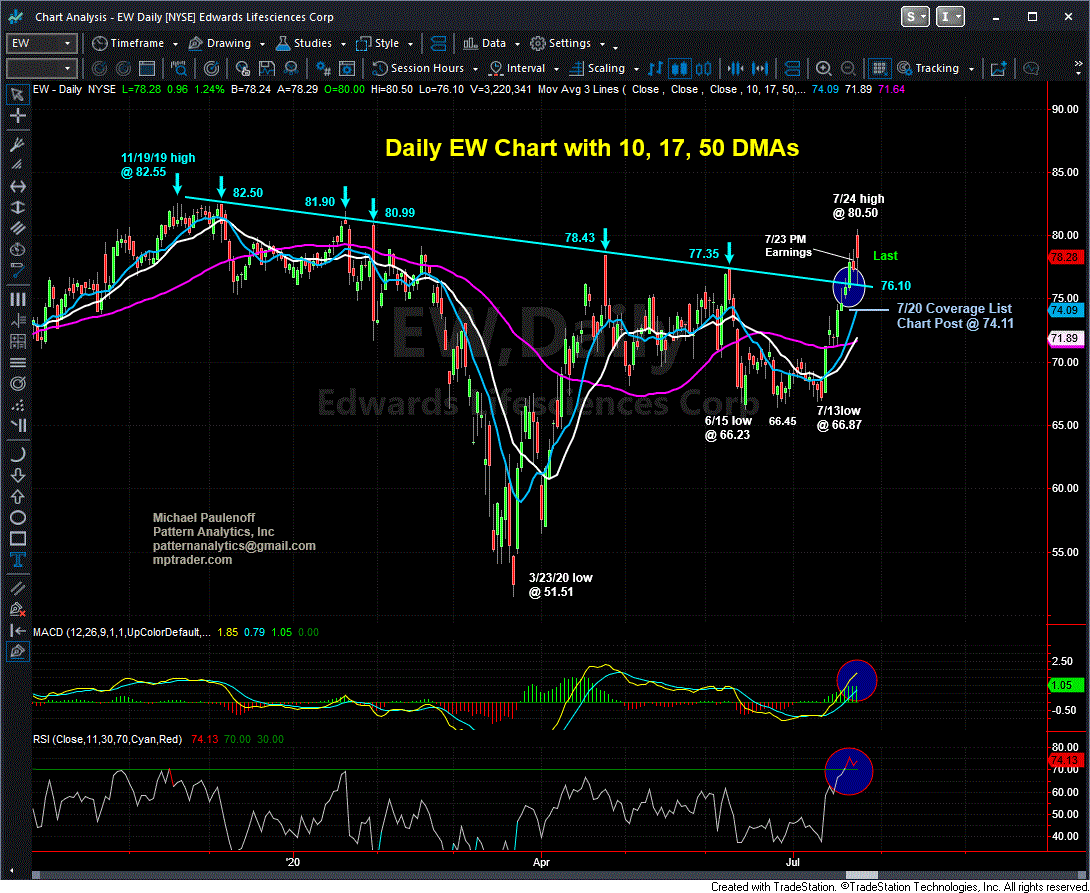Select the Andrews pitchfork tool

pos(17,144)
